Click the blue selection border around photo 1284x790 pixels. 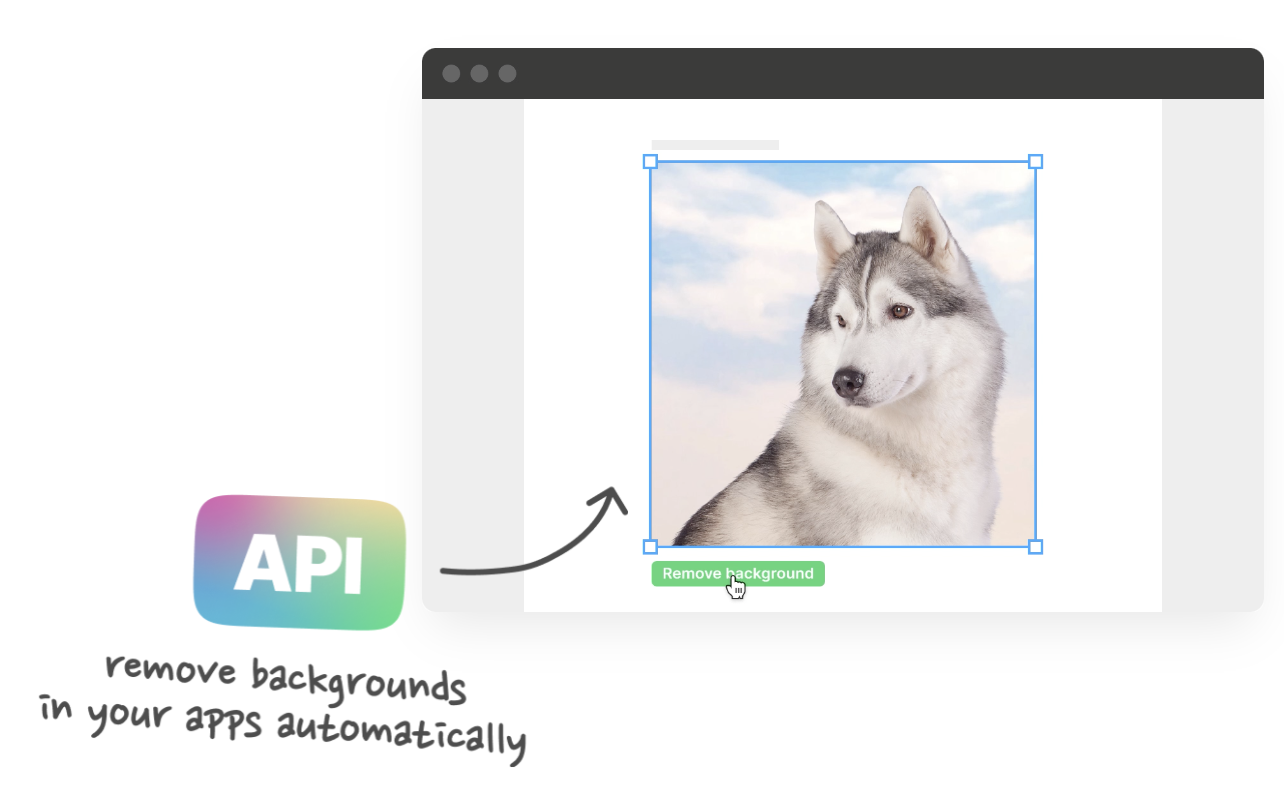843,161
